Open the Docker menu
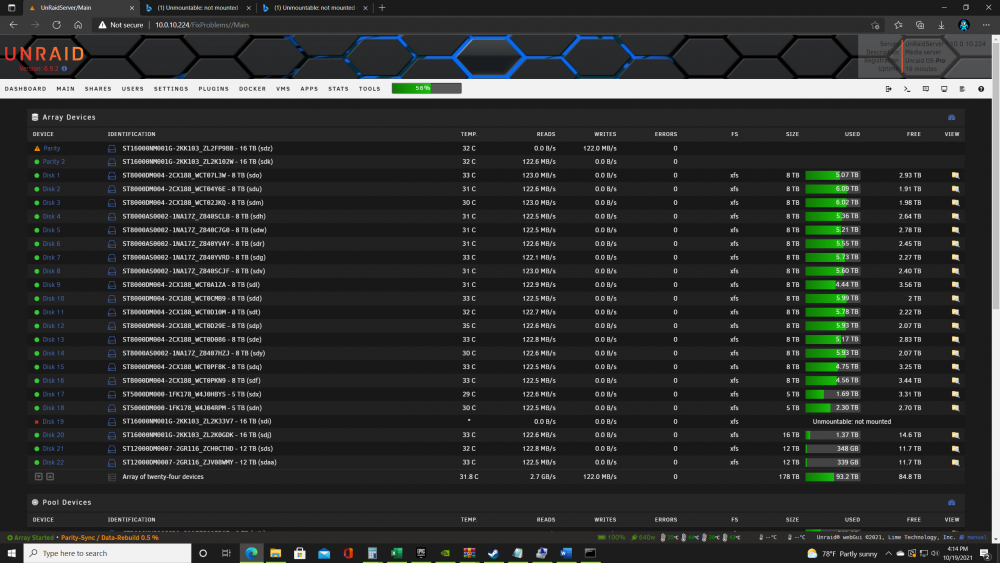This screenshot has width=1000, height=563. [x=253, y=89]
